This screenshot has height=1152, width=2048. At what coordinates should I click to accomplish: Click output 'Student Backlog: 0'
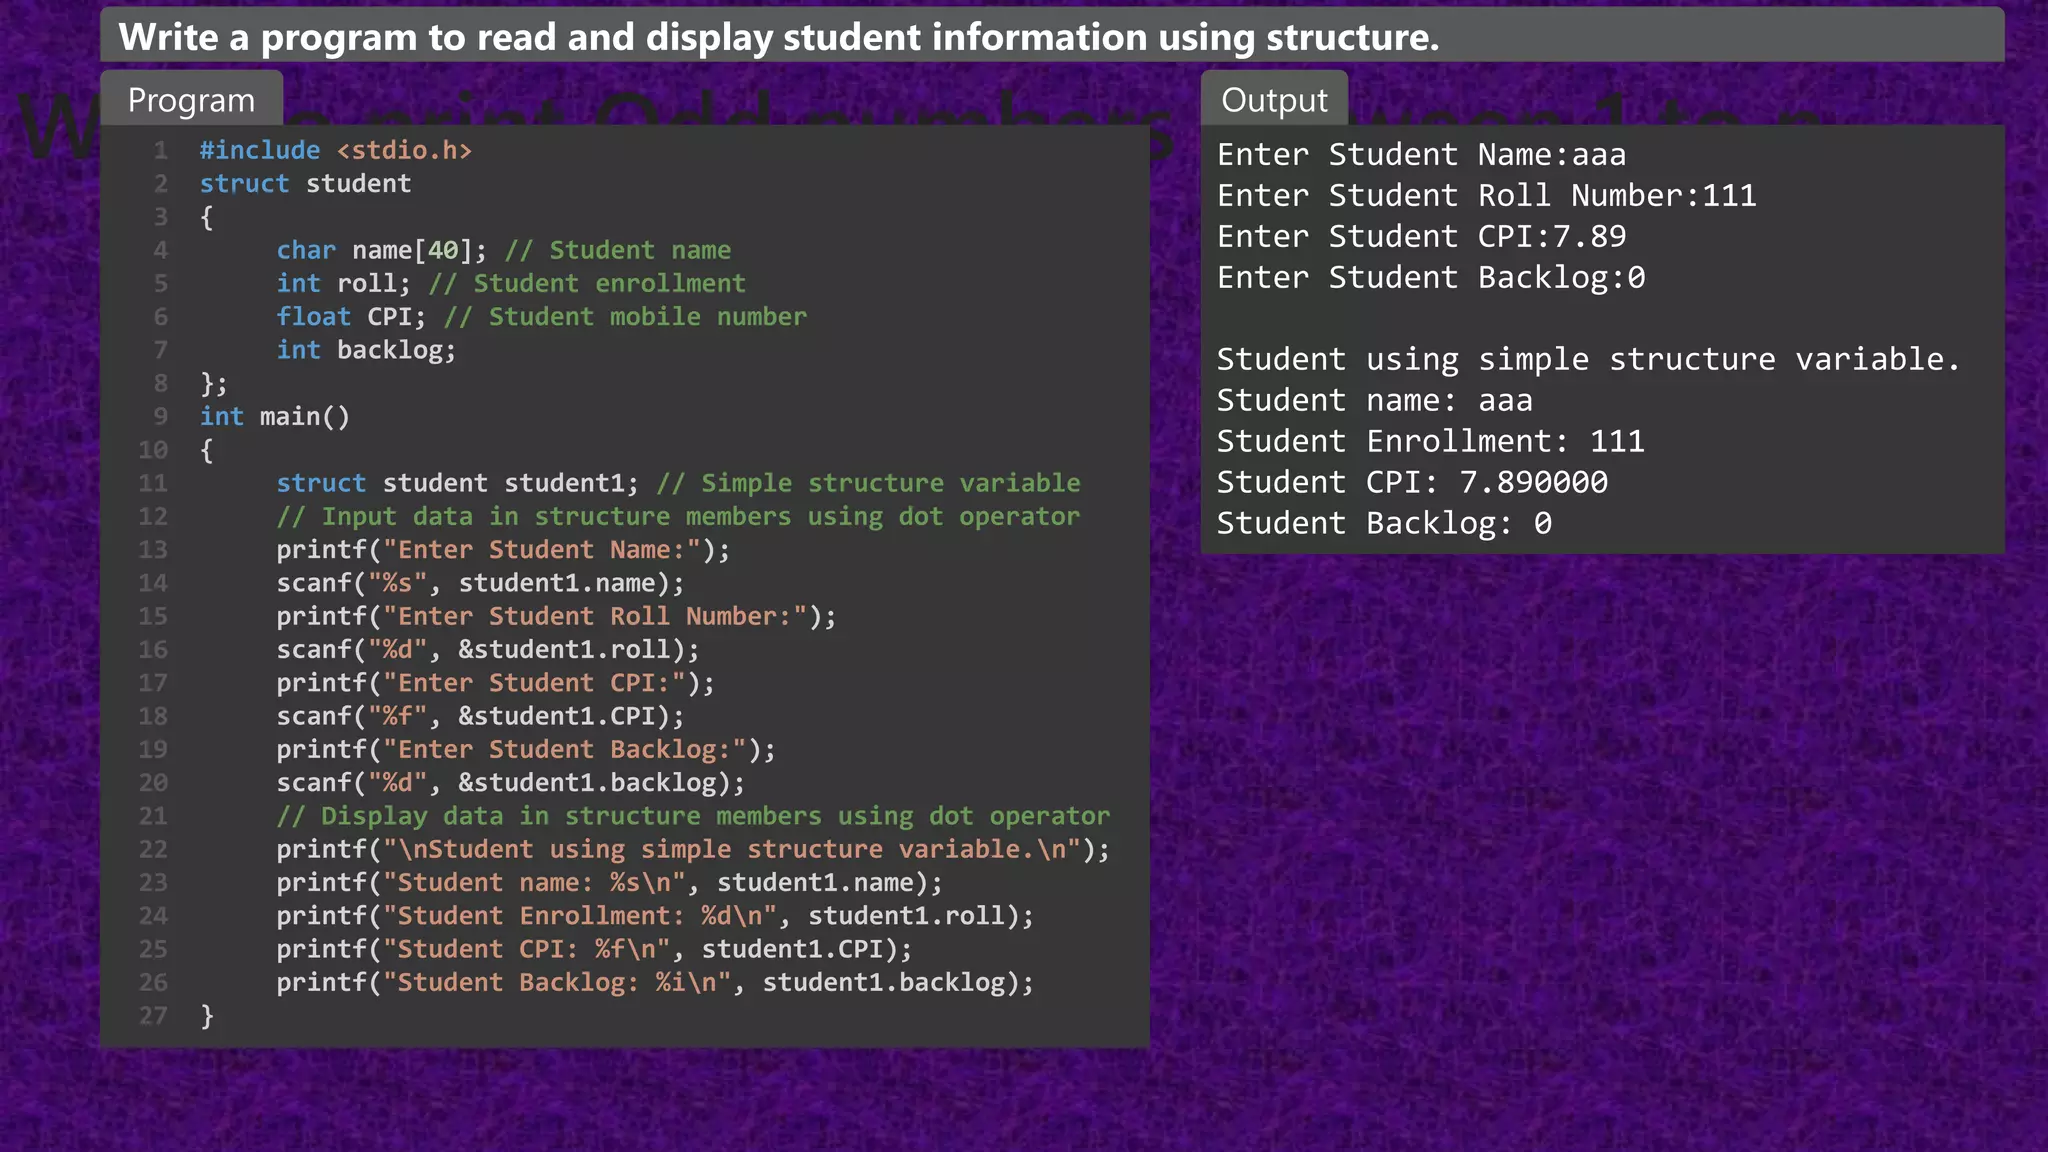point(1385,524)
